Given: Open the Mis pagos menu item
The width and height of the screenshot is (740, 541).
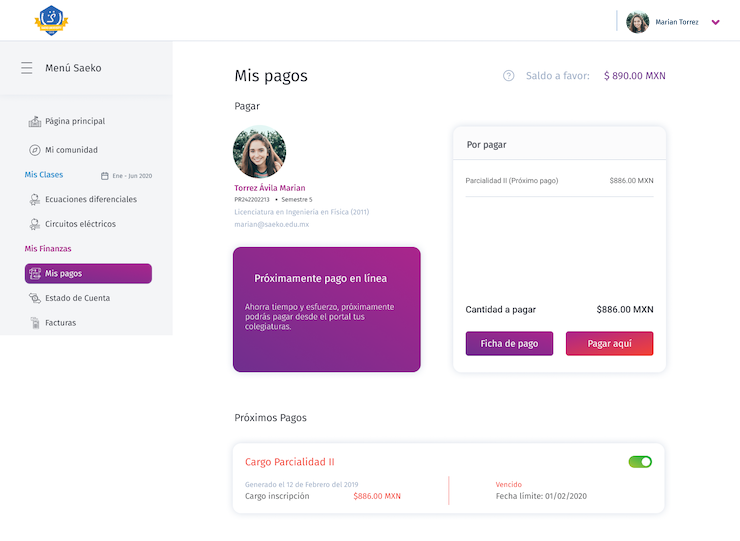Looking at the screenshot, I should point(88,273).
